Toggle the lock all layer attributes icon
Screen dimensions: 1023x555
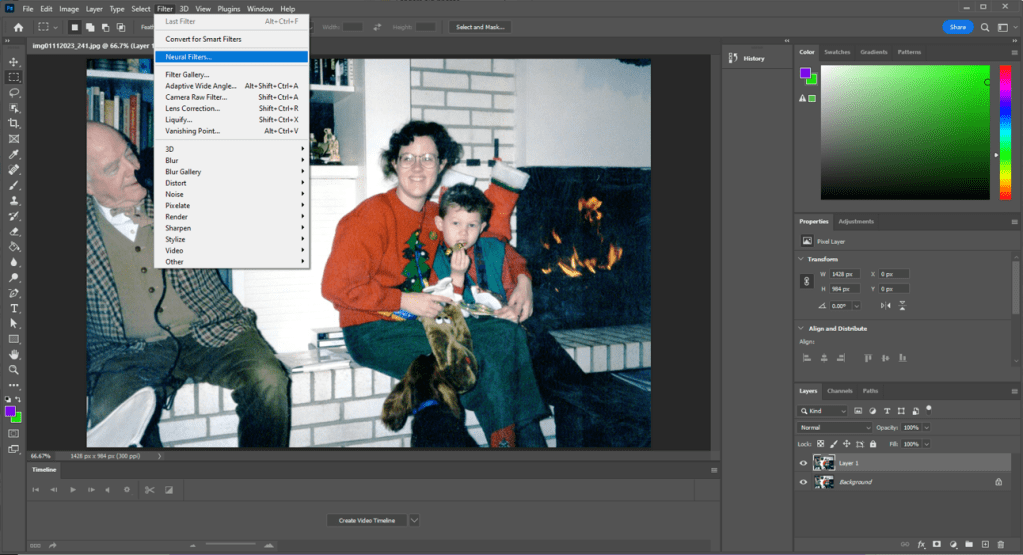pyautogui.click(x=873, y=443)
